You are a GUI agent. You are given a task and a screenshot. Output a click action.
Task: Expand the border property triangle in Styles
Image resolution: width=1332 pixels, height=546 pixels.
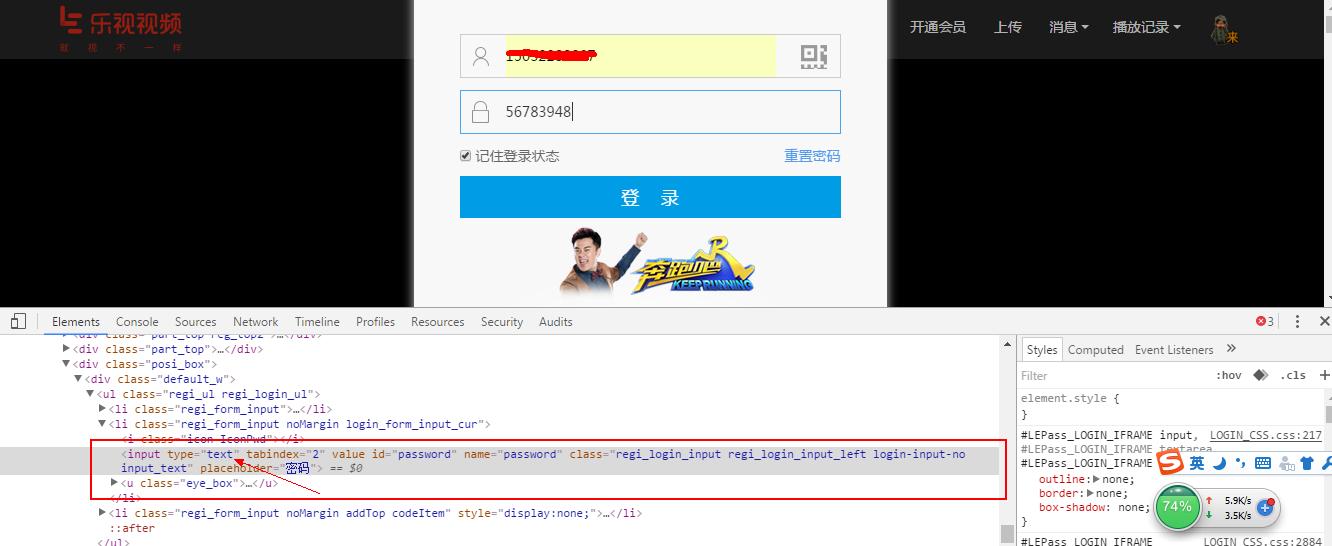pos(1091,493)
